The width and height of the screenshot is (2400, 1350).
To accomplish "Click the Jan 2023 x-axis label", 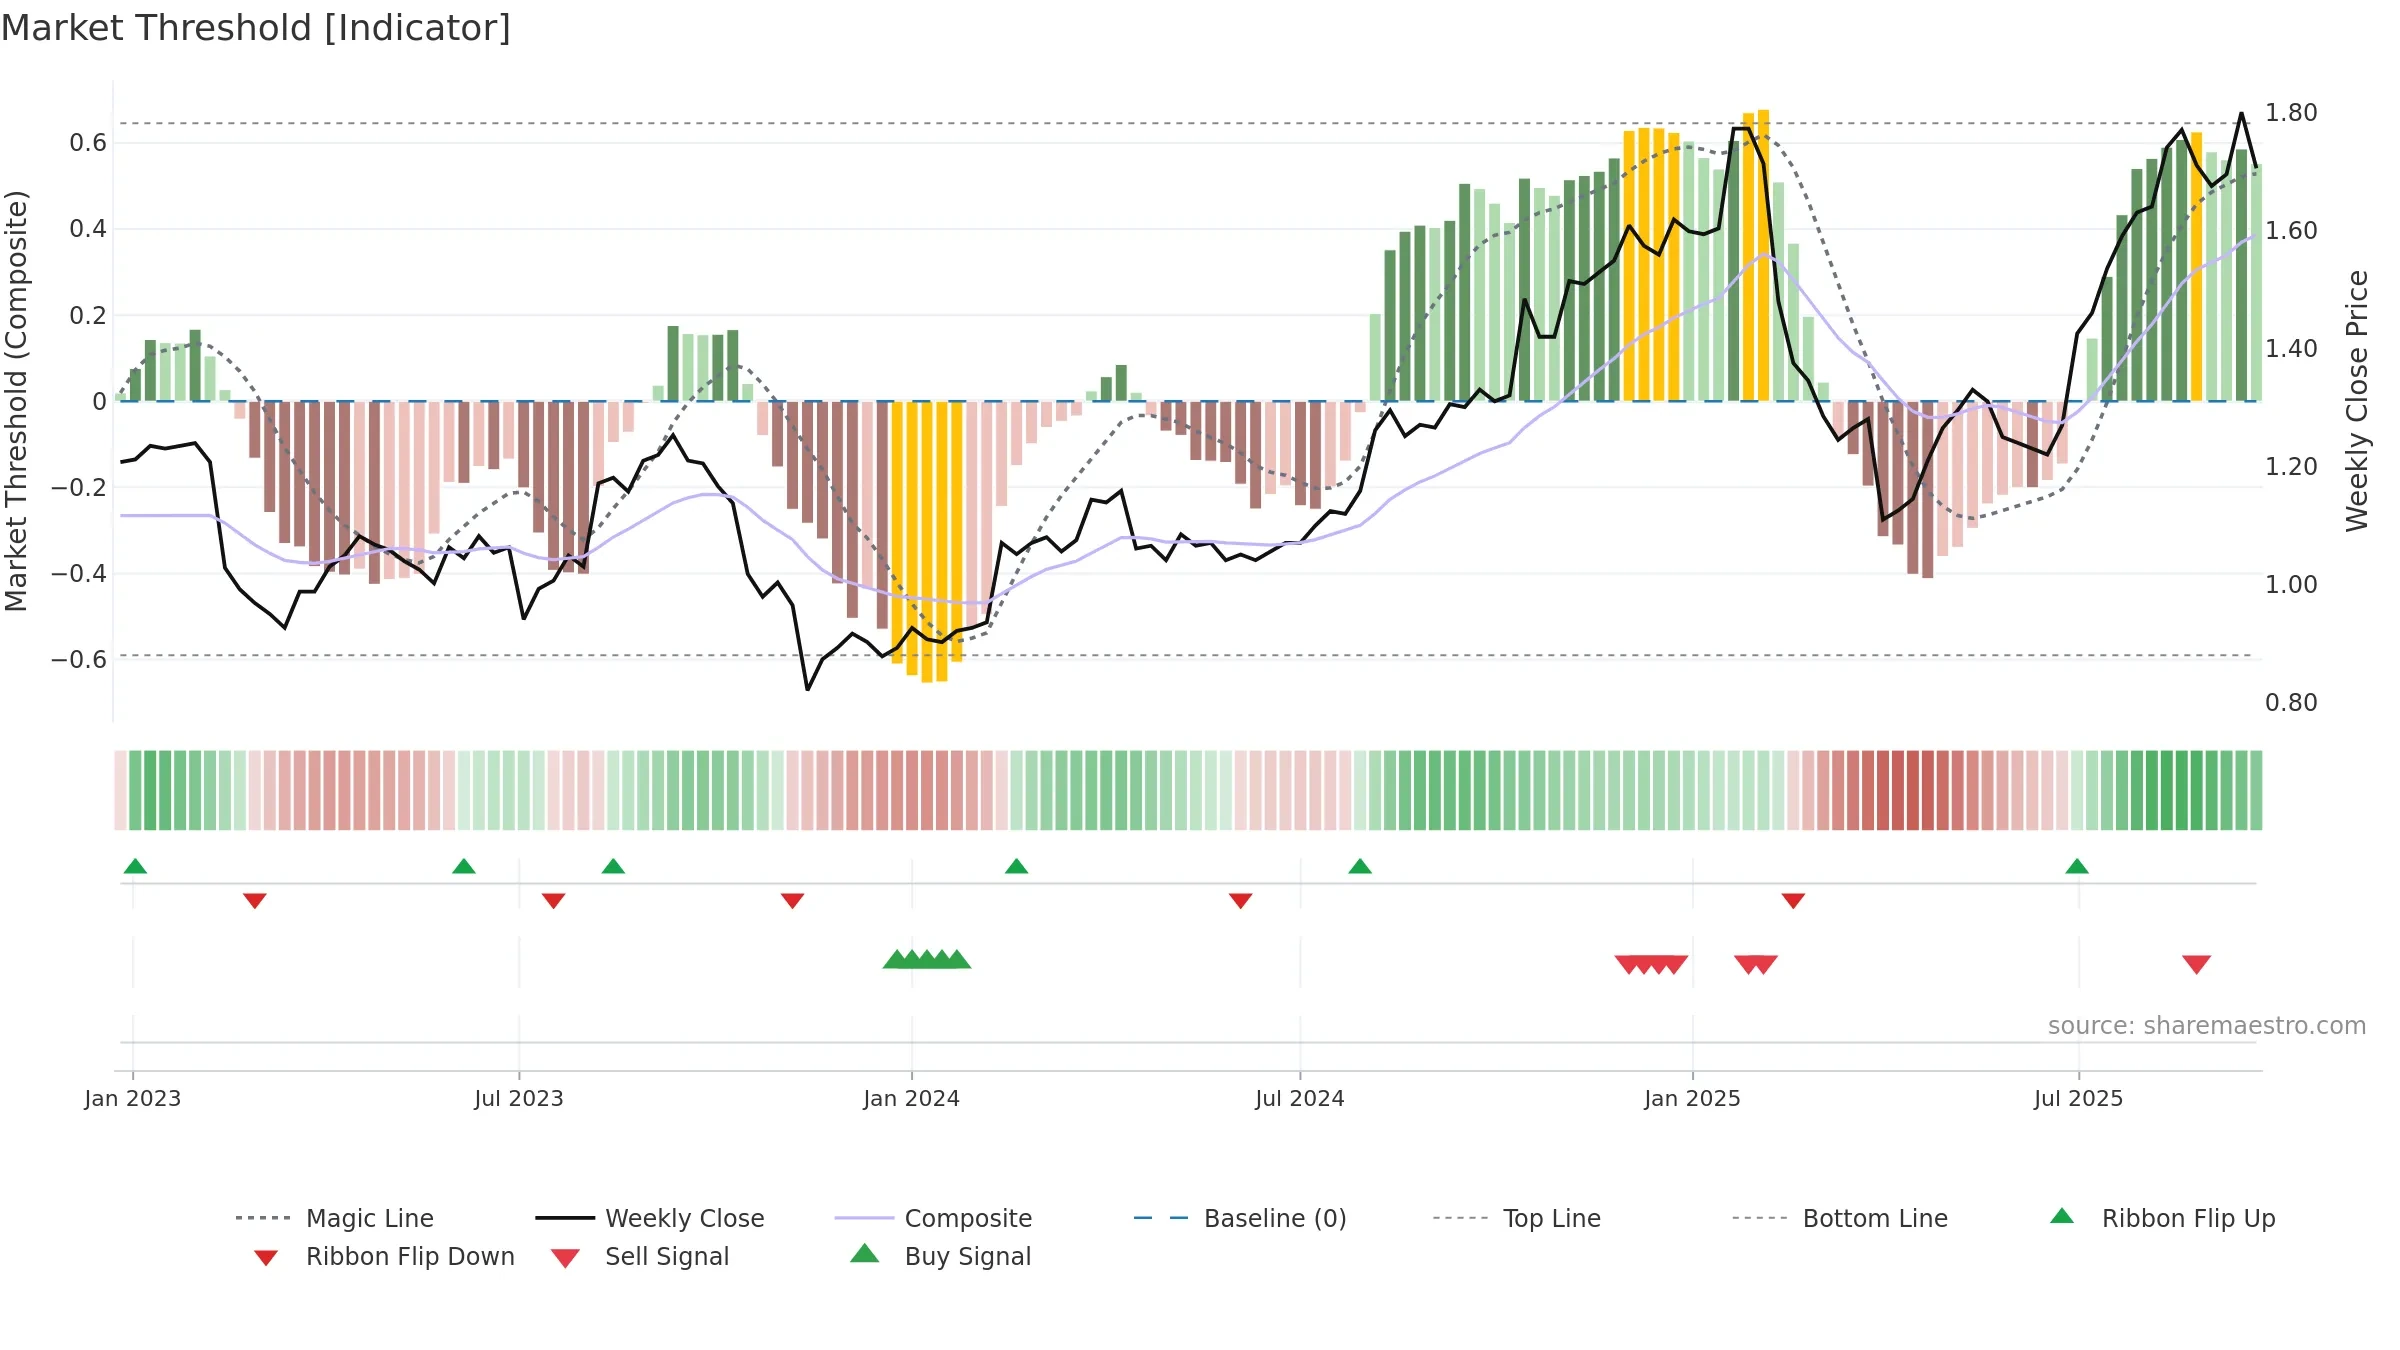I will coord(133,1098).
